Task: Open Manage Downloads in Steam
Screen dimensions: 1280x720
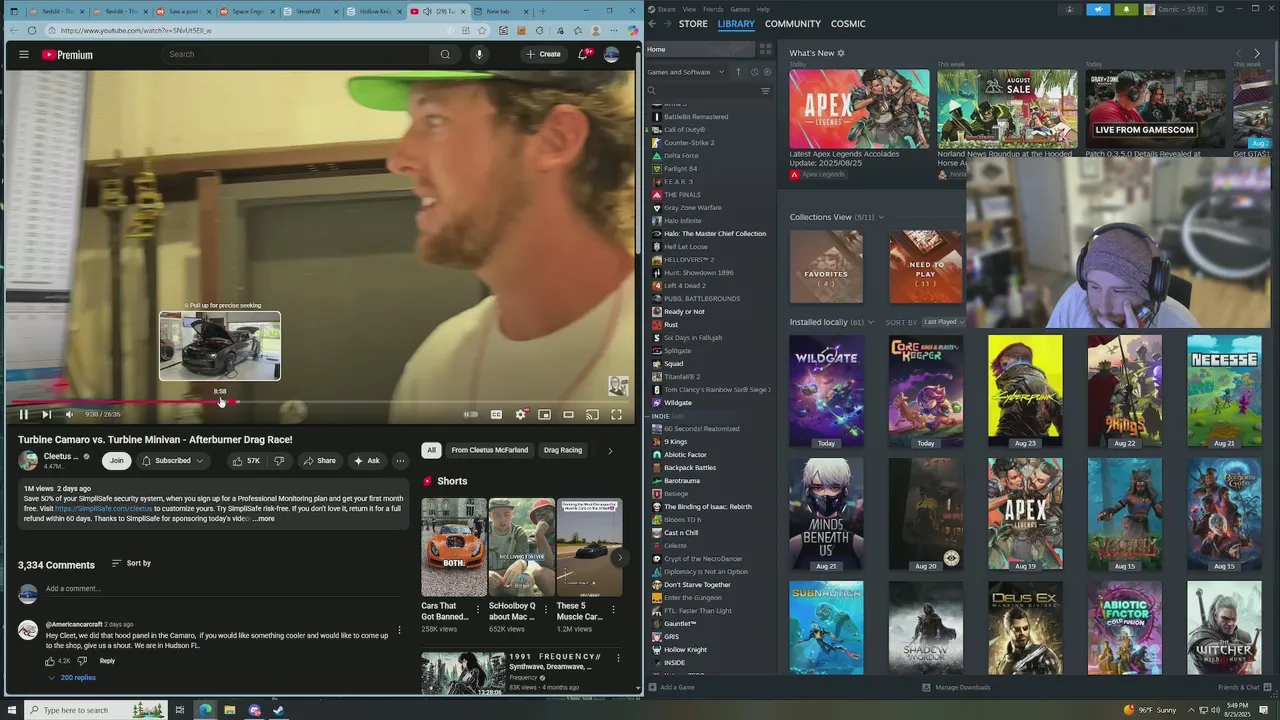Action: [956, 687]
